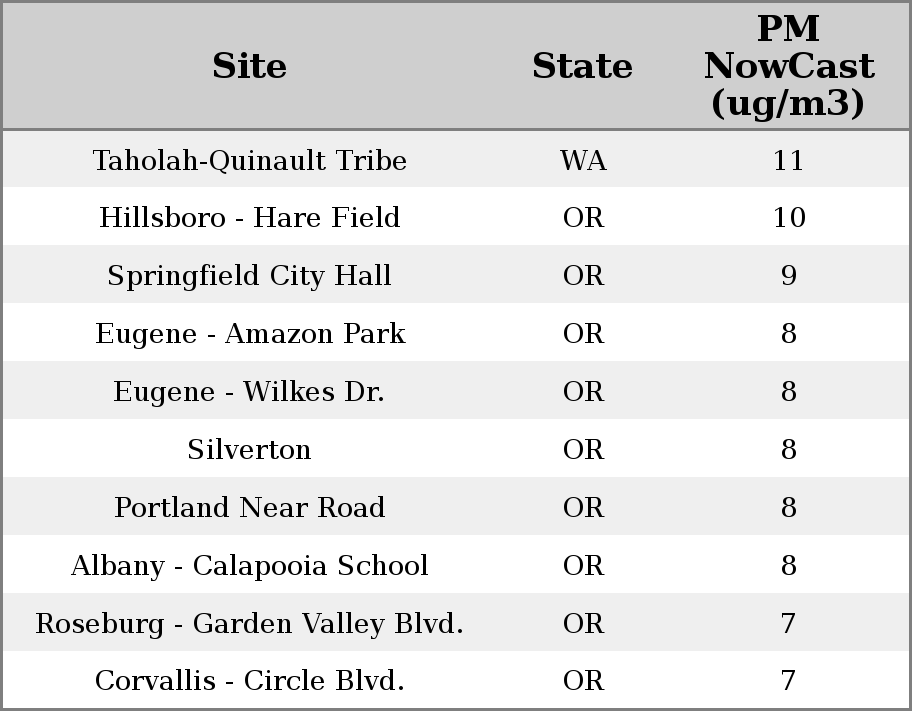
Task: Click Roseburg - Garden Valley Blvd. site
Action: click(249, 624)
